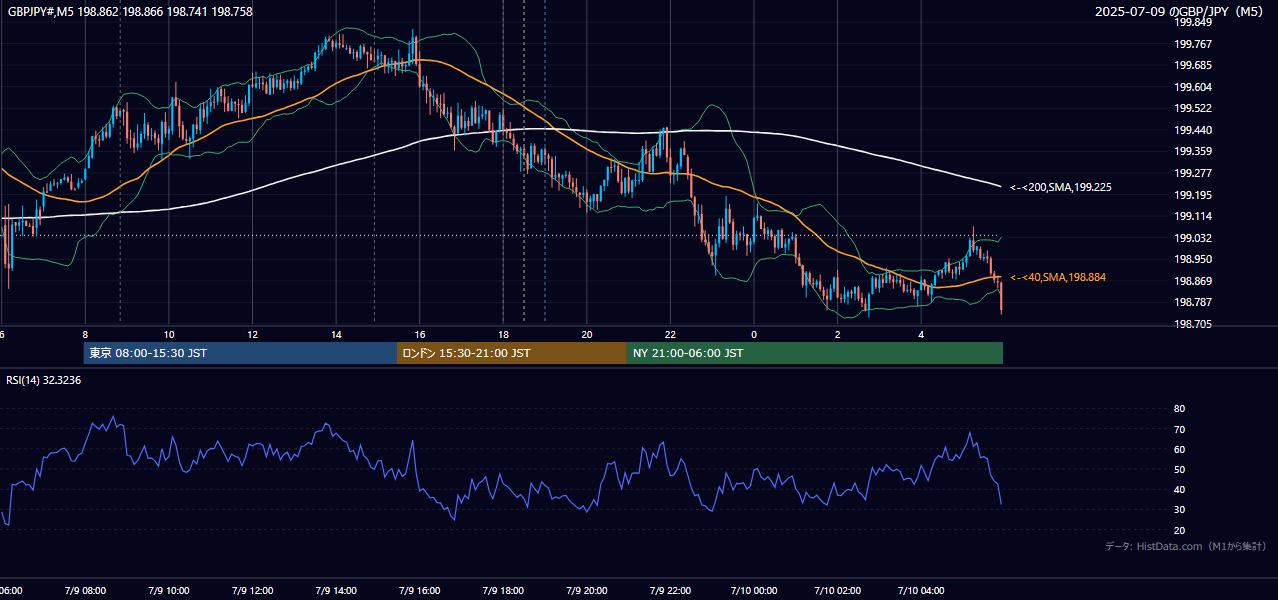1278x600 pixels.
Task: Click price axis label 198.787
Action: tap(1192, 302)
